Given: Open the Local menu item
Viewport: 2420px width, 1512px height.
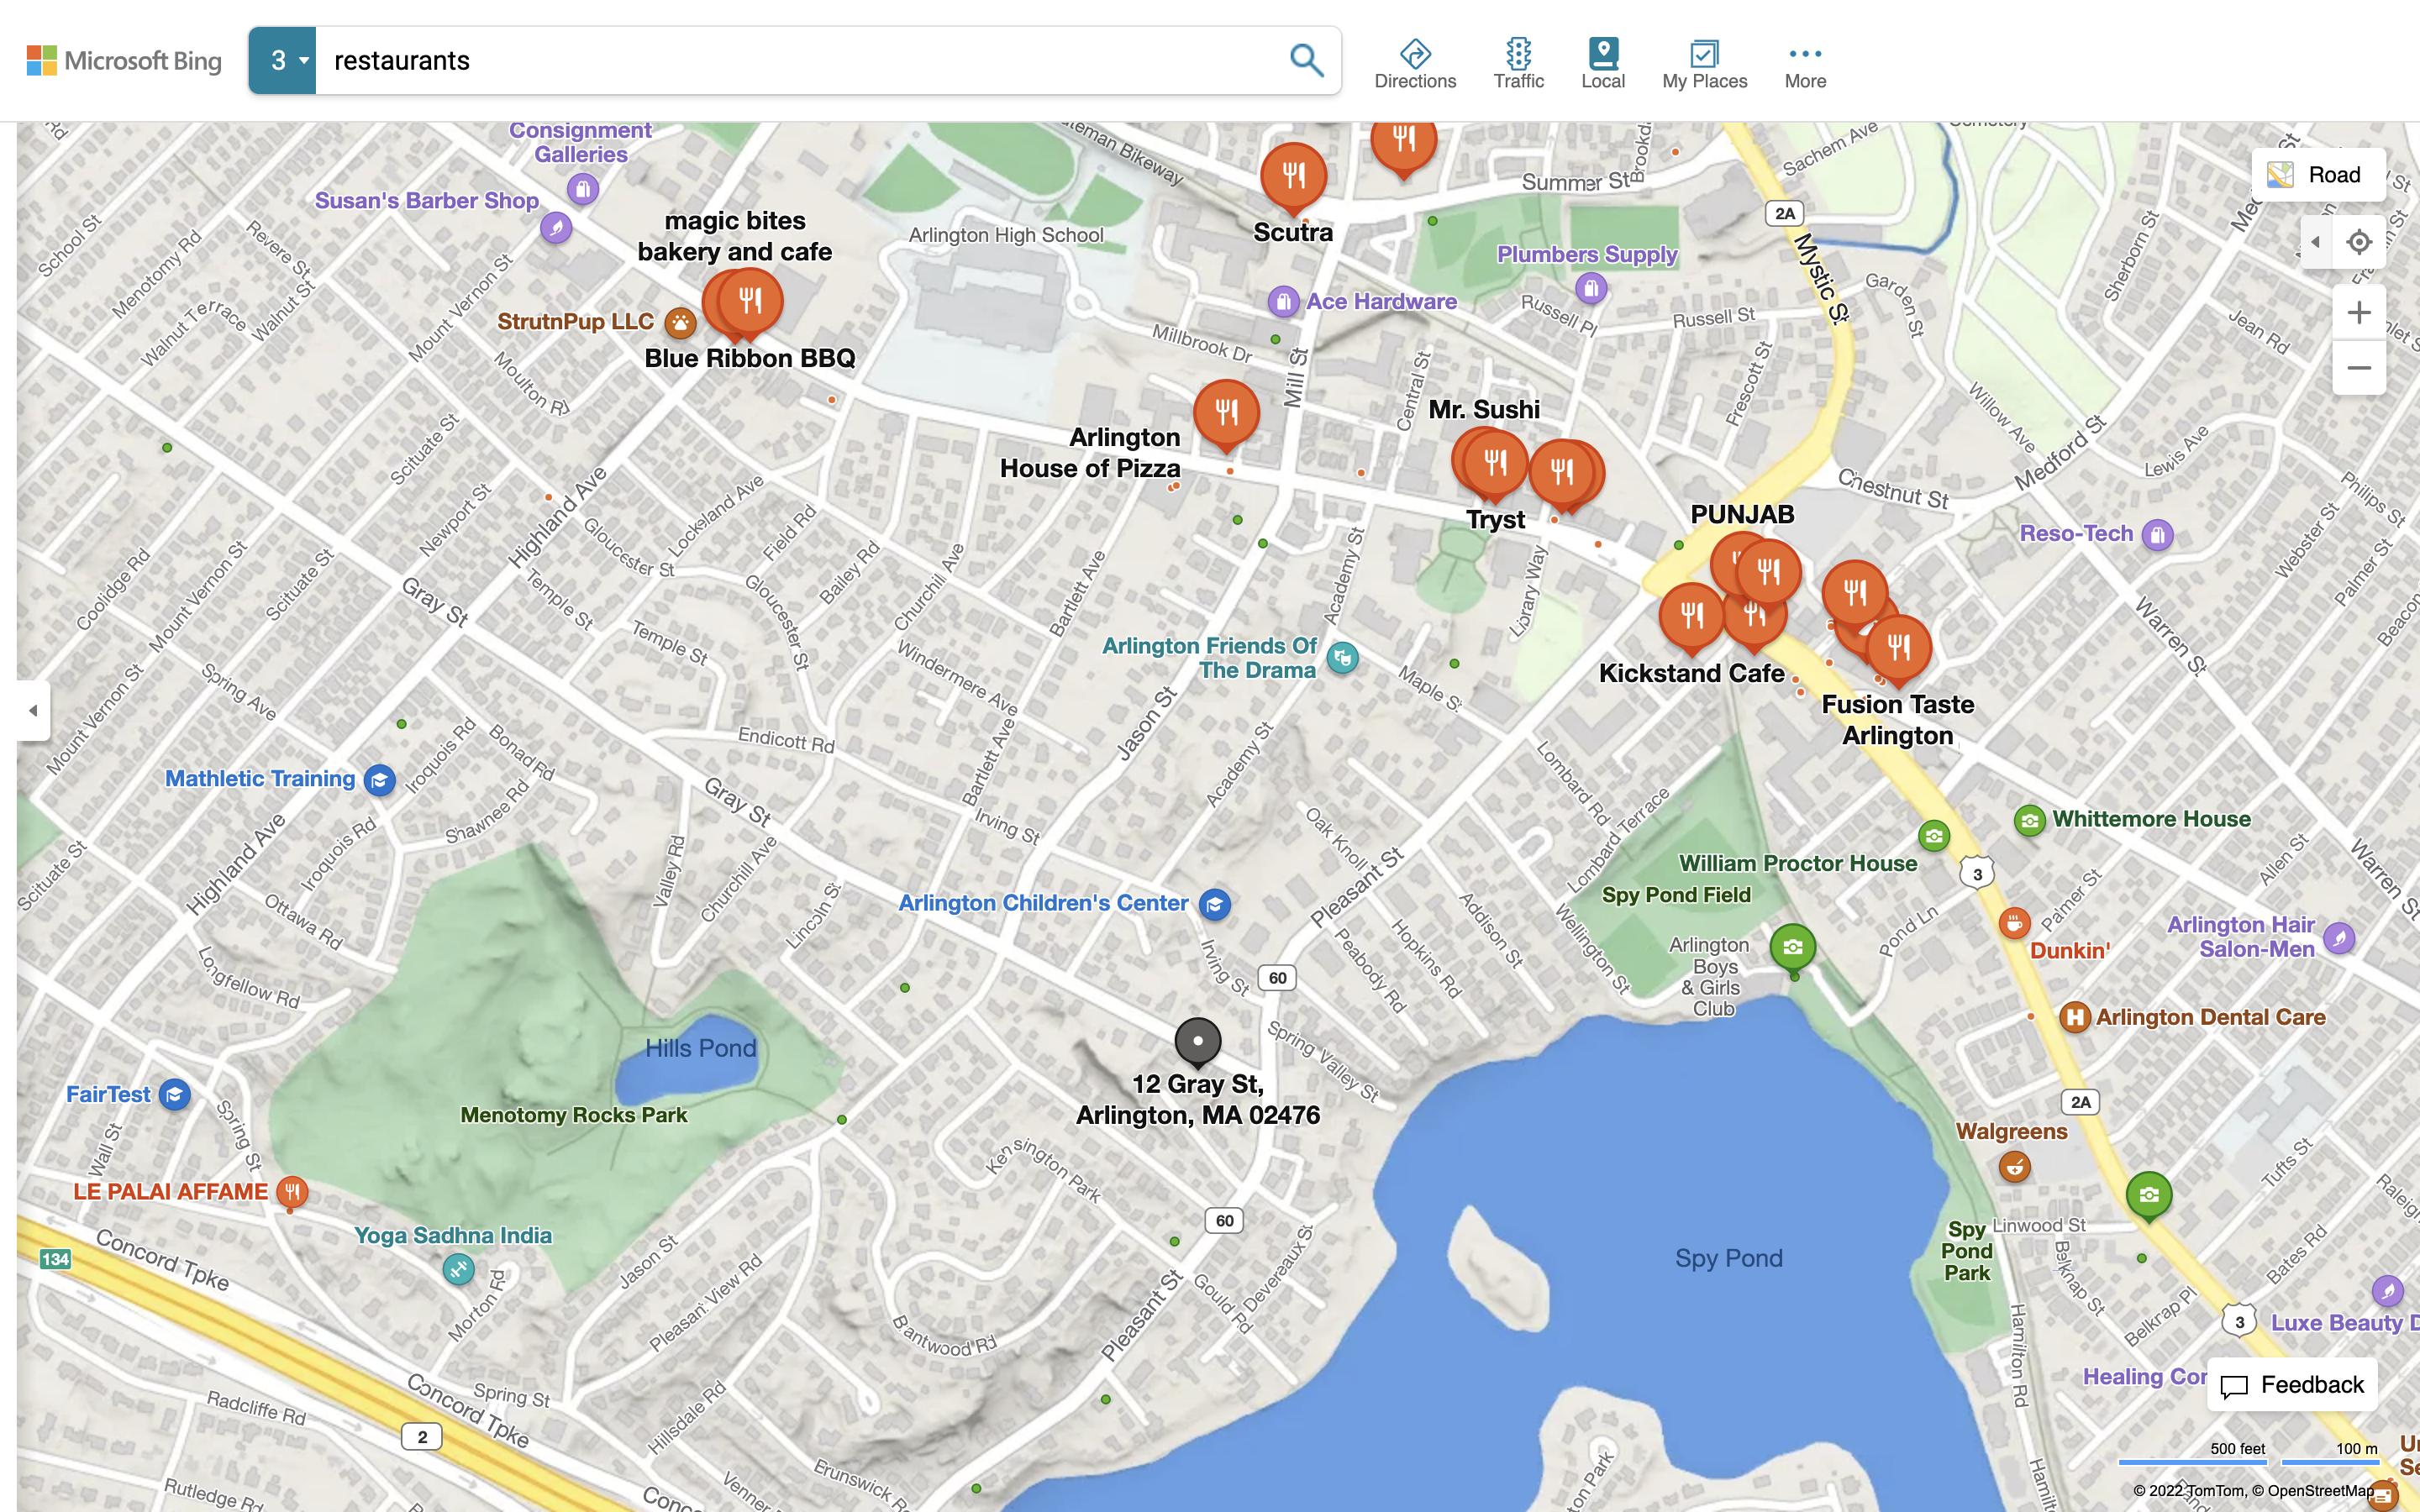Looking at the screenshot, I should 1602,64.
